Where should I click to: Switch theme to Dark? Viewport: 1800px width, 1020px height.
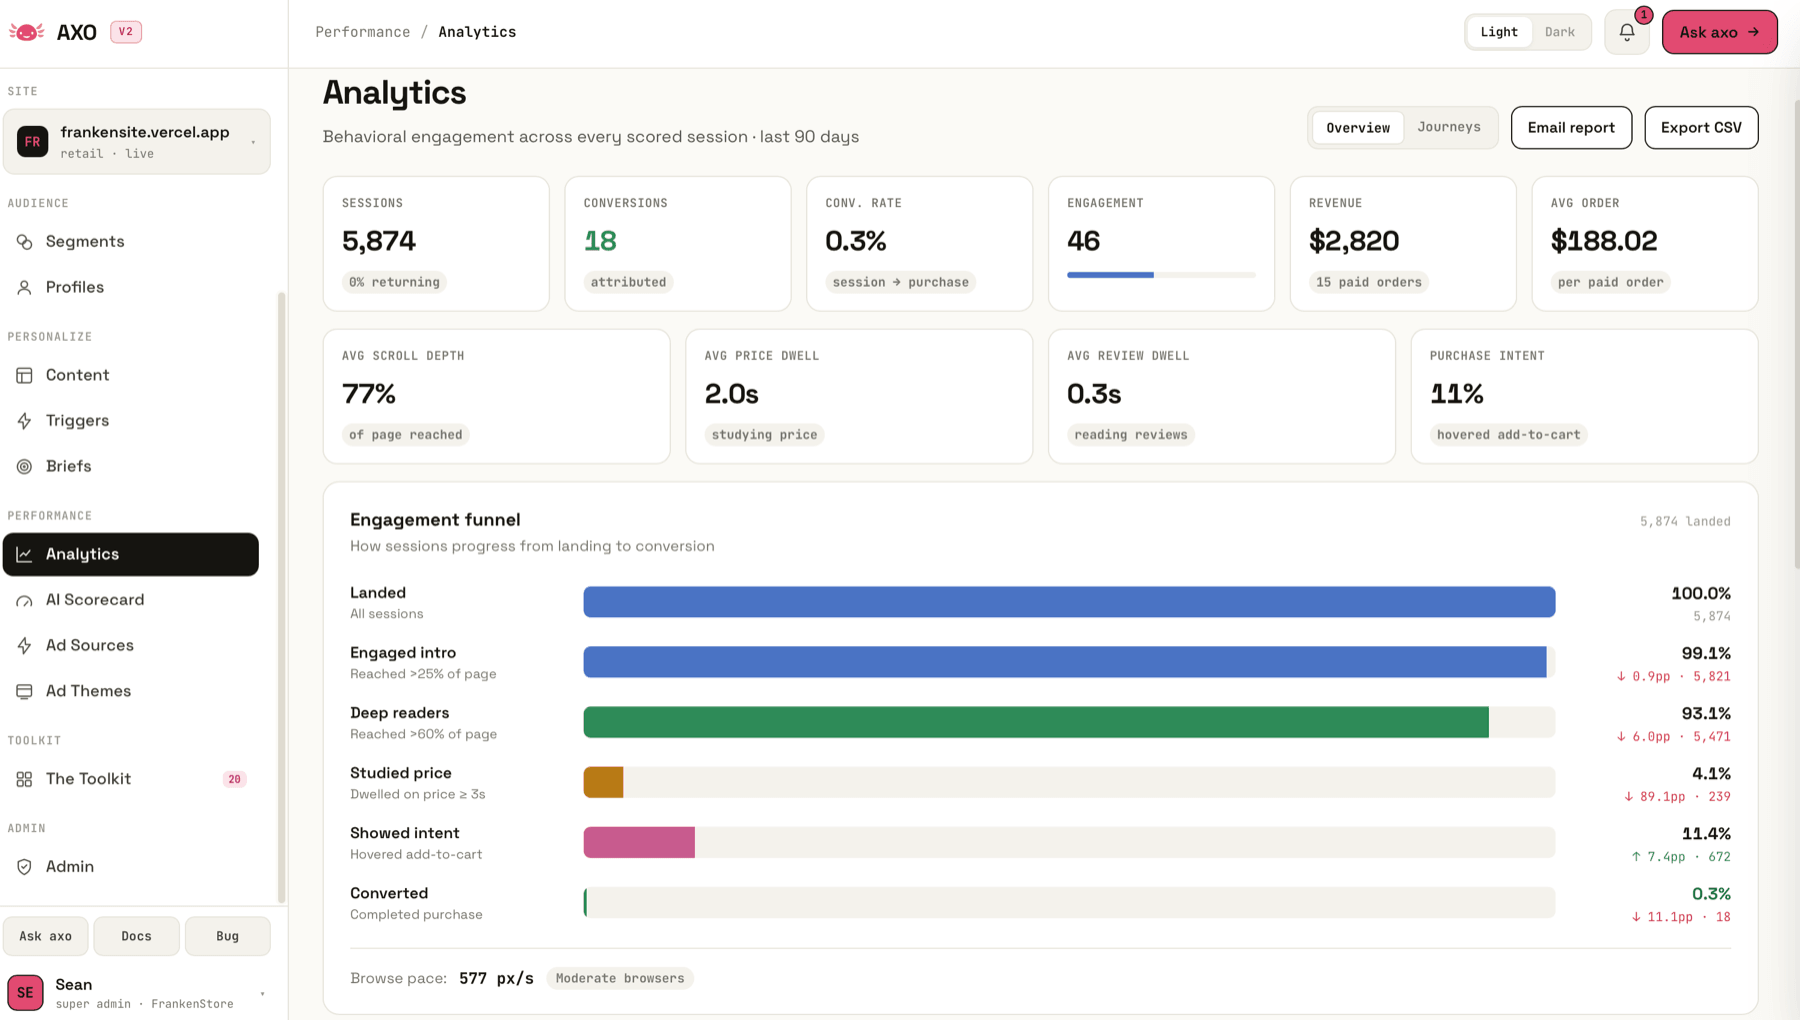[1560, 32]
